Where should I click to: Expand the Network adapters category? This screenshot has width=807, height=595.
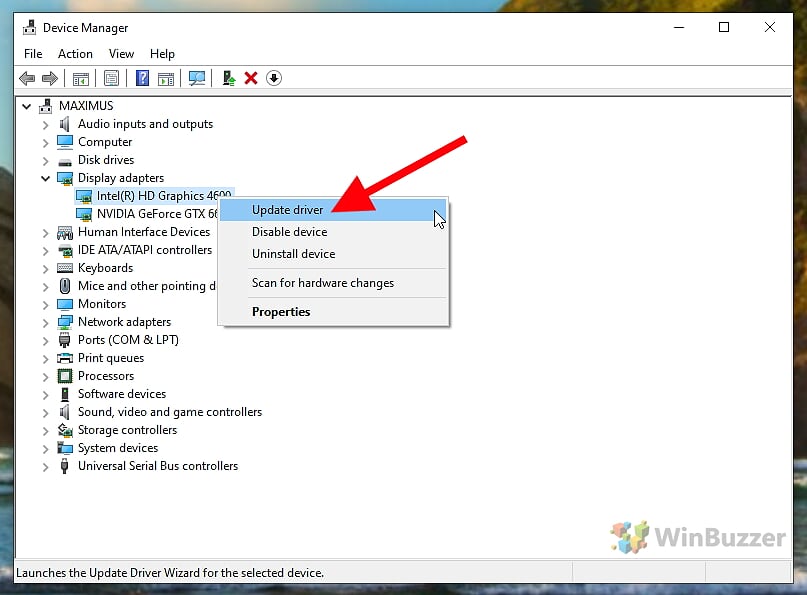click(x=44, y=321)
